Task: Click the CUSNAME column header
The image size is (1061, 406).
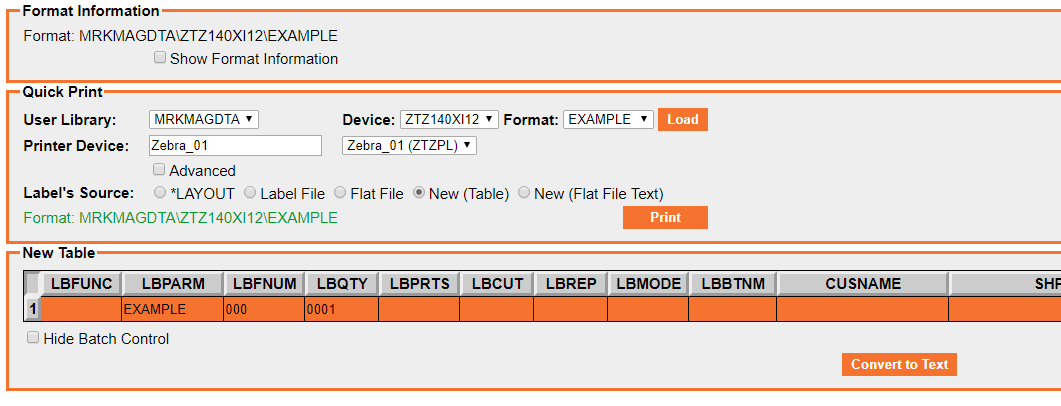Action: click(863, 284)
